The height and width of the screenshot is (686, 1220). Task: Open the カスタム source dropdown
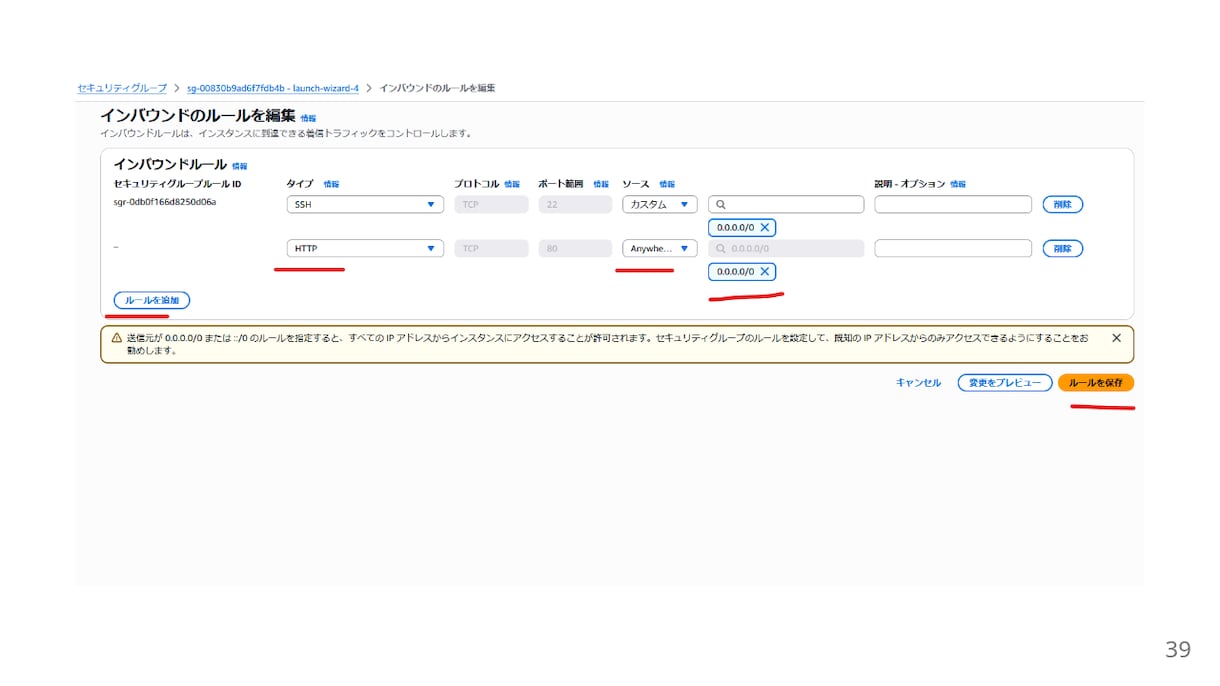659,204
